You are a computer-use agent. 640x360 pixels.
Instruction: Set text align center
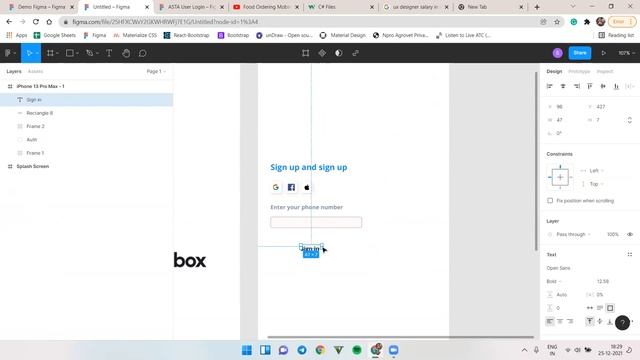560,321
